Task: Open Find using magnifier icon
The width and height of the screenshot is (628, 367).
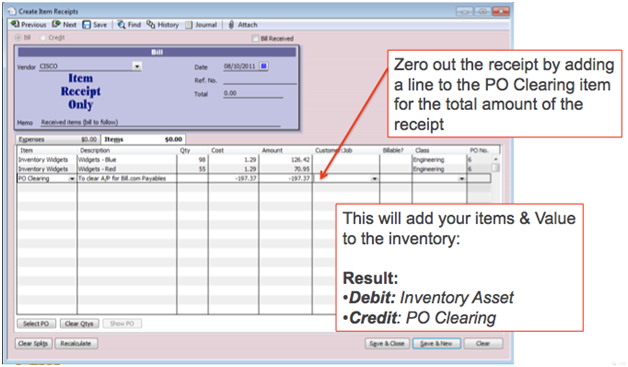Action: point(121,25)
